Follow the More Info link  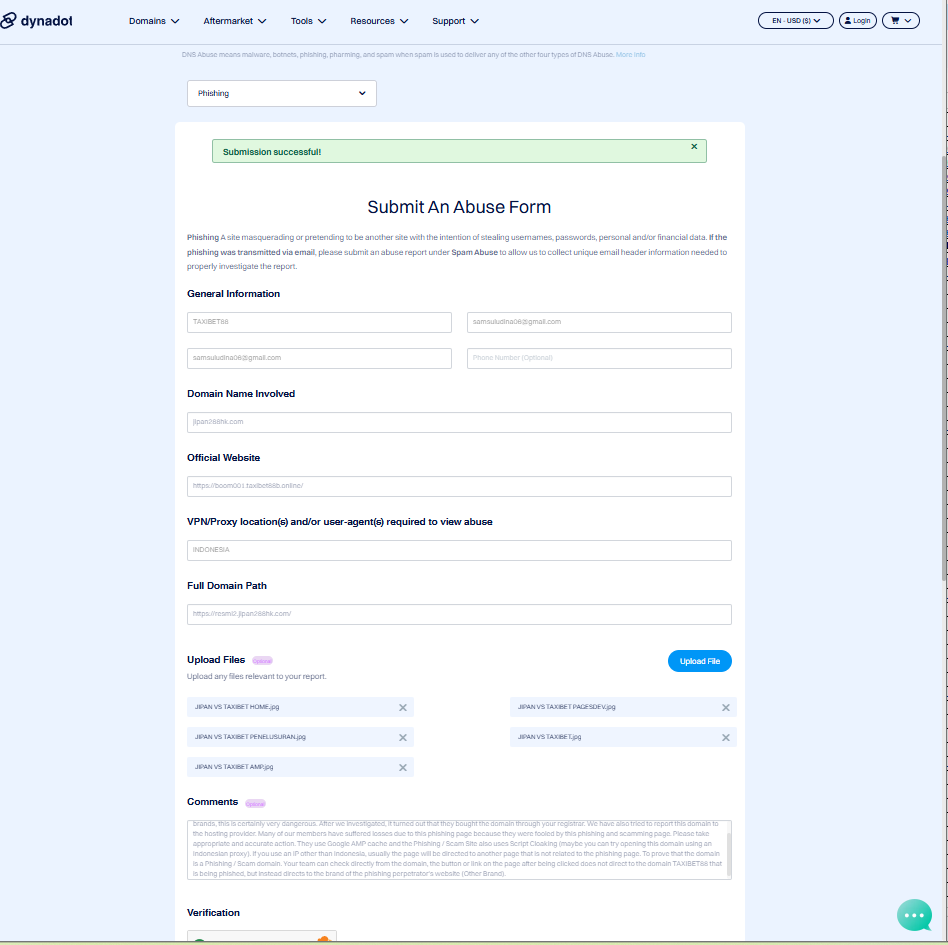(630, 54)
